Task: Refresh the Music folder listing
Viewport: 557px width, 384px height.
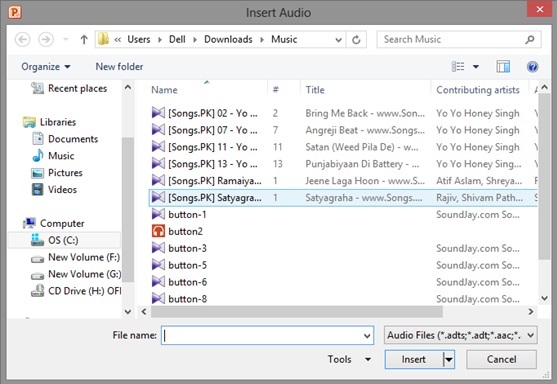Action: (x=356, y=39)
